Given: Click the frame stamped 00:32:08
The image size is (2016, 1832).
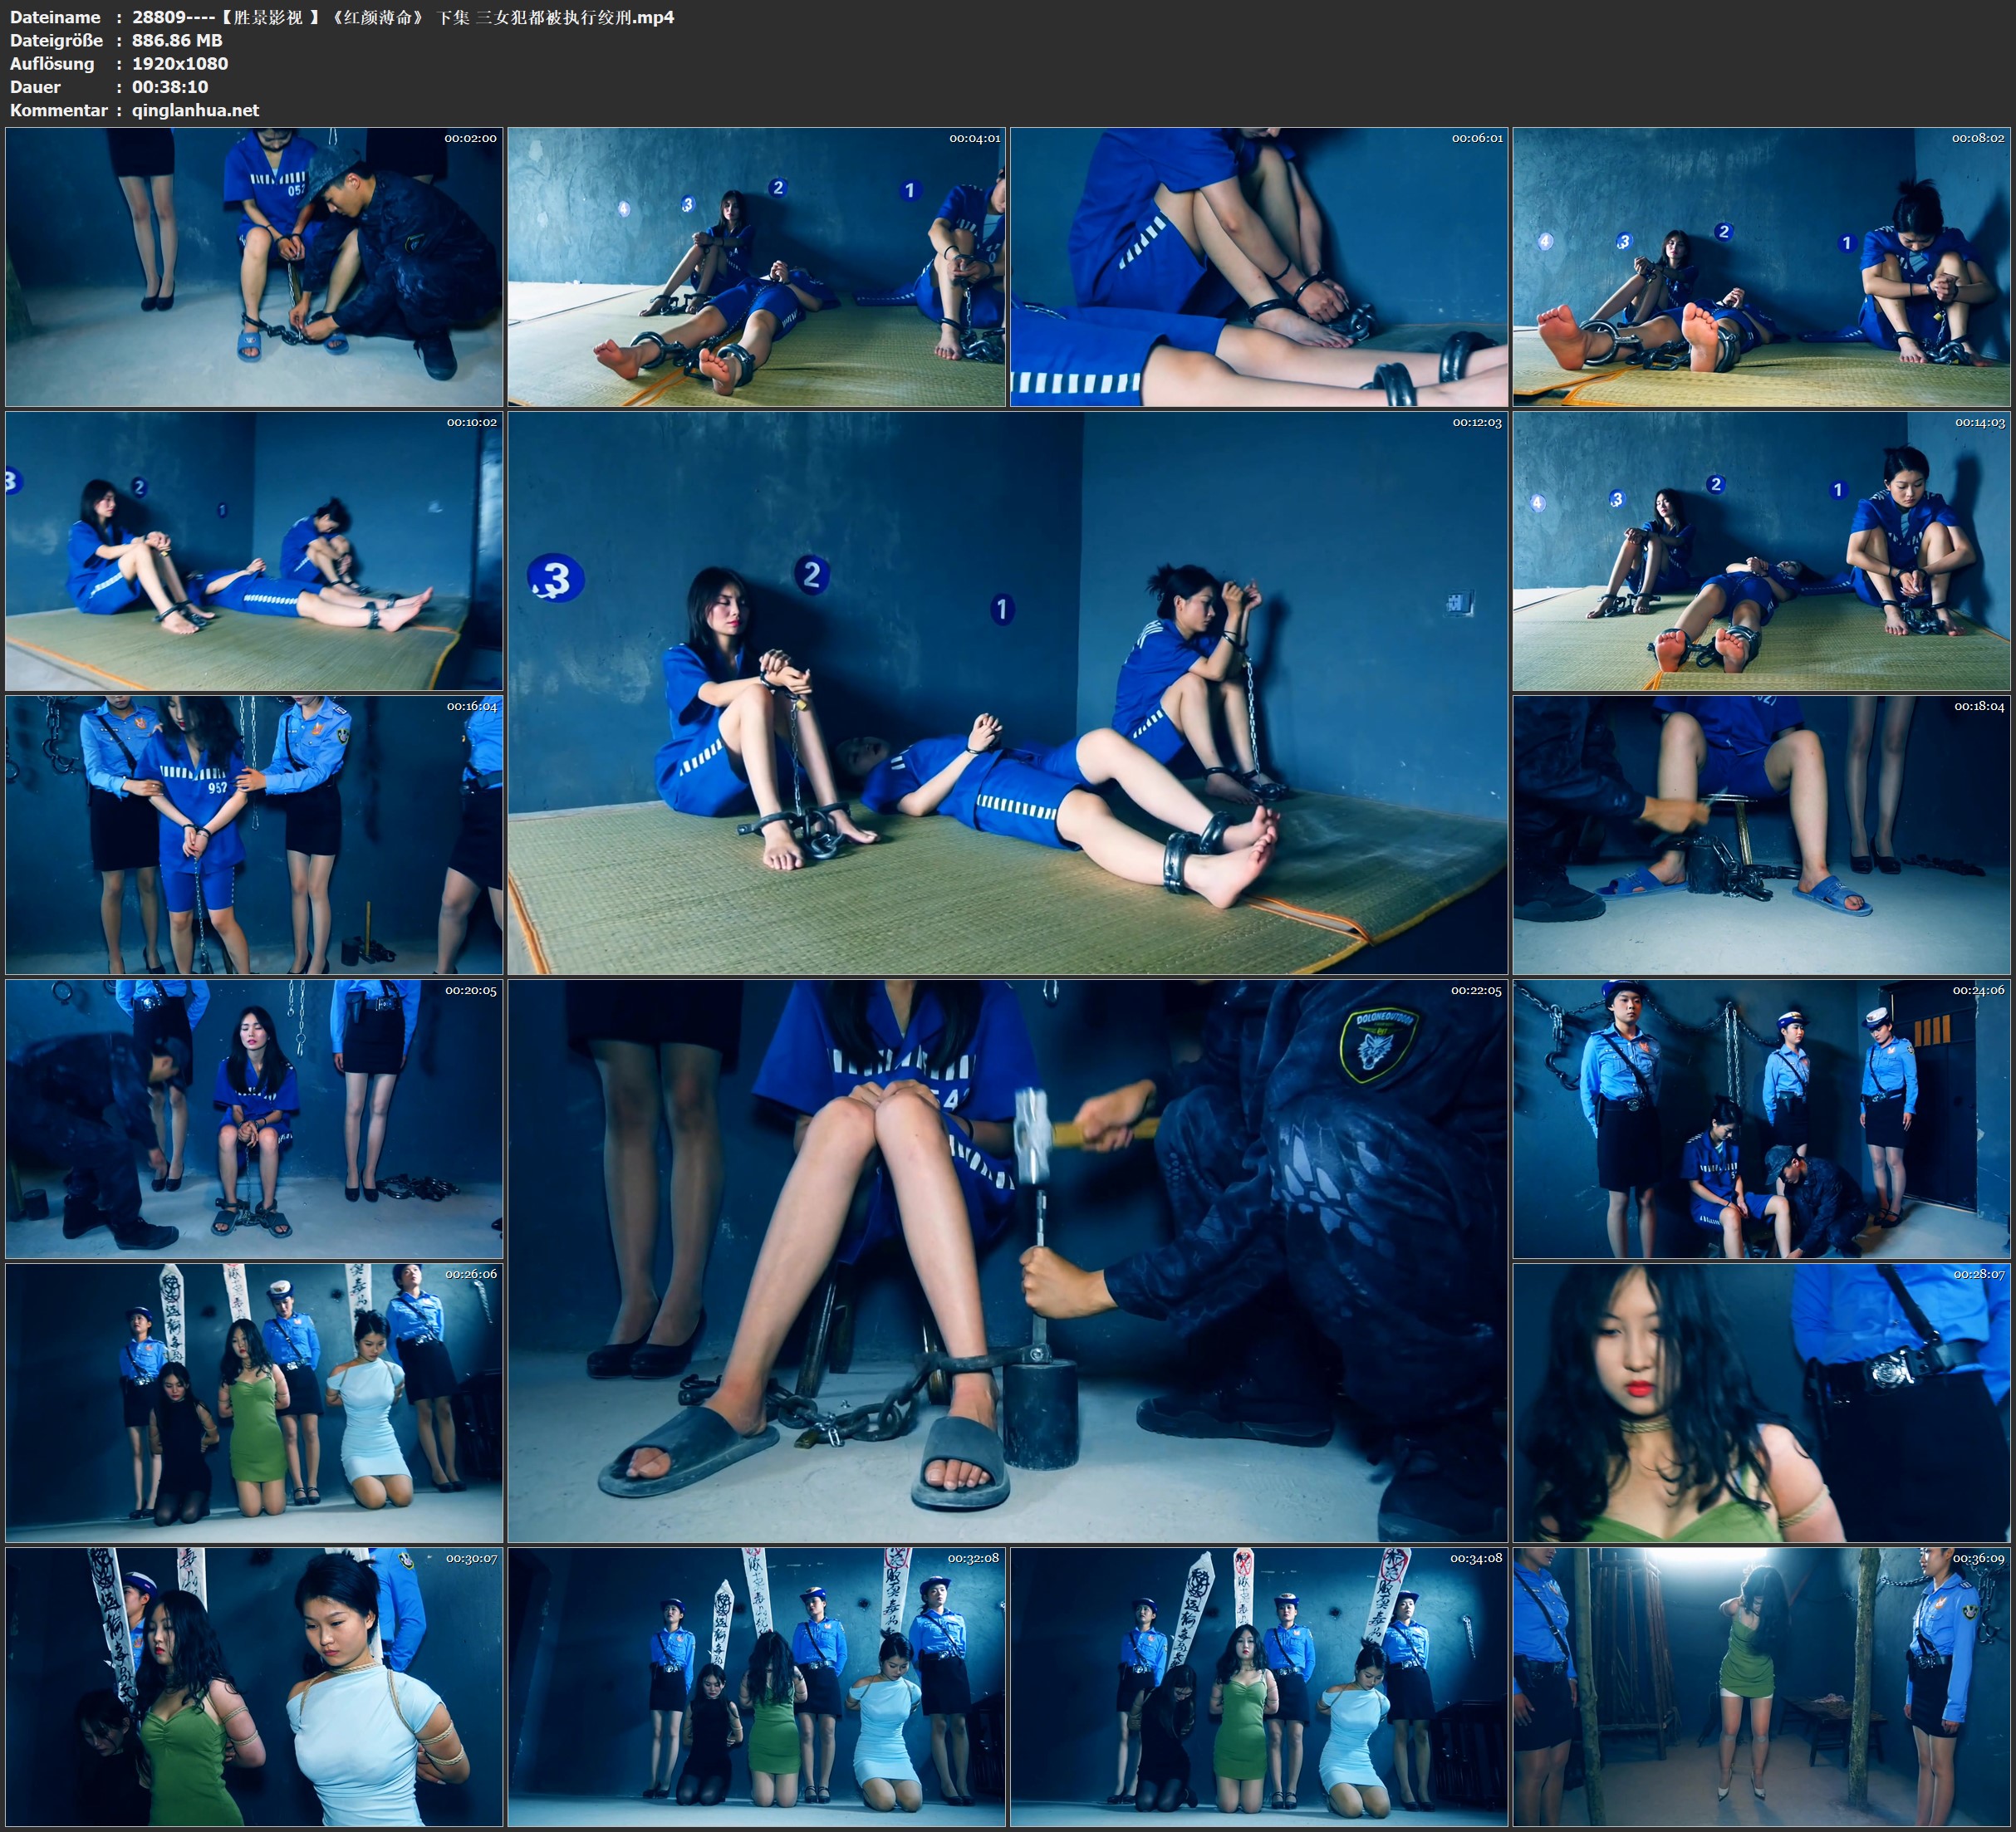Looking at the screenshot, I should (756, 1687).
